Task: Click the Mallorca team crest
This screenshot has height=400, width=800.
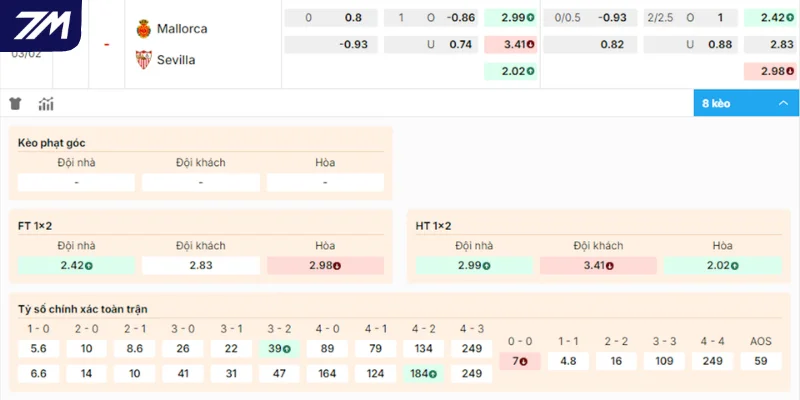Action: (143, 29)
